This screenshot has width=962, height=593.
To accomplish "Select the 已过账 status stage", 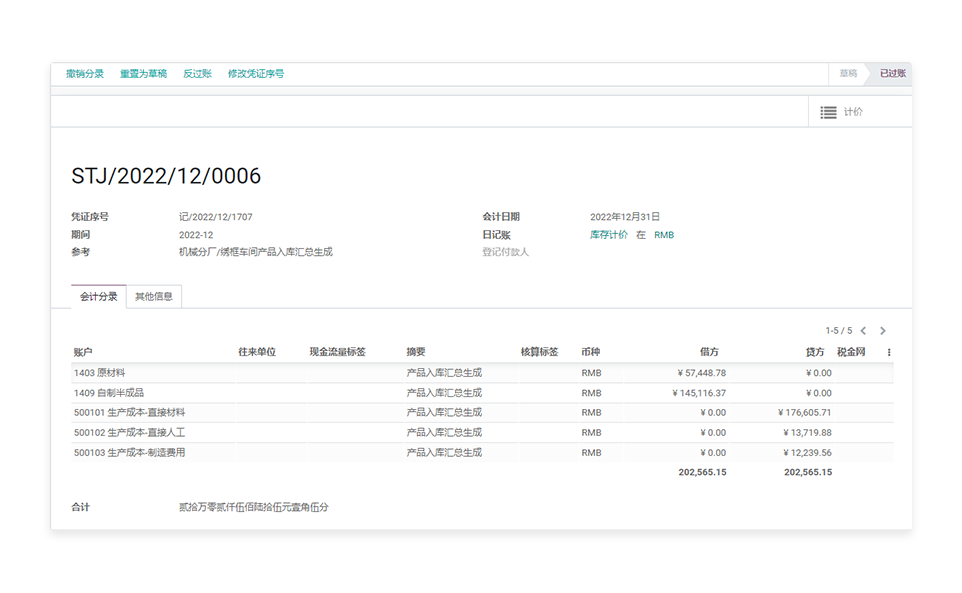I will point(892,74).
